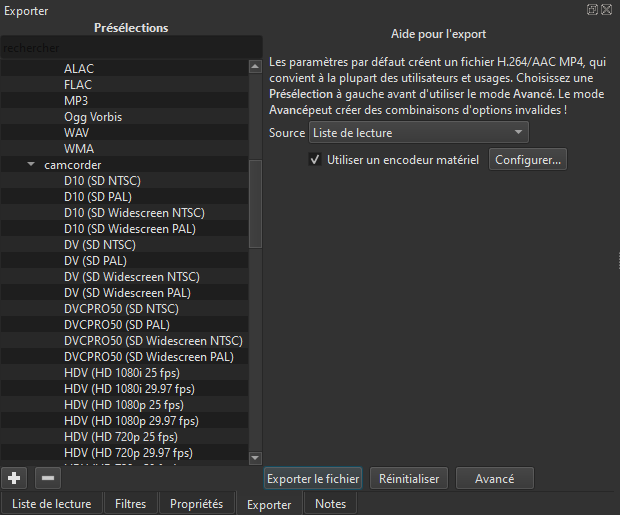The width and height of the screenshot is (620, 515).
Task: Choose HDV (HD 1080i 29.97 fps) preset
Action: point(125,389)
